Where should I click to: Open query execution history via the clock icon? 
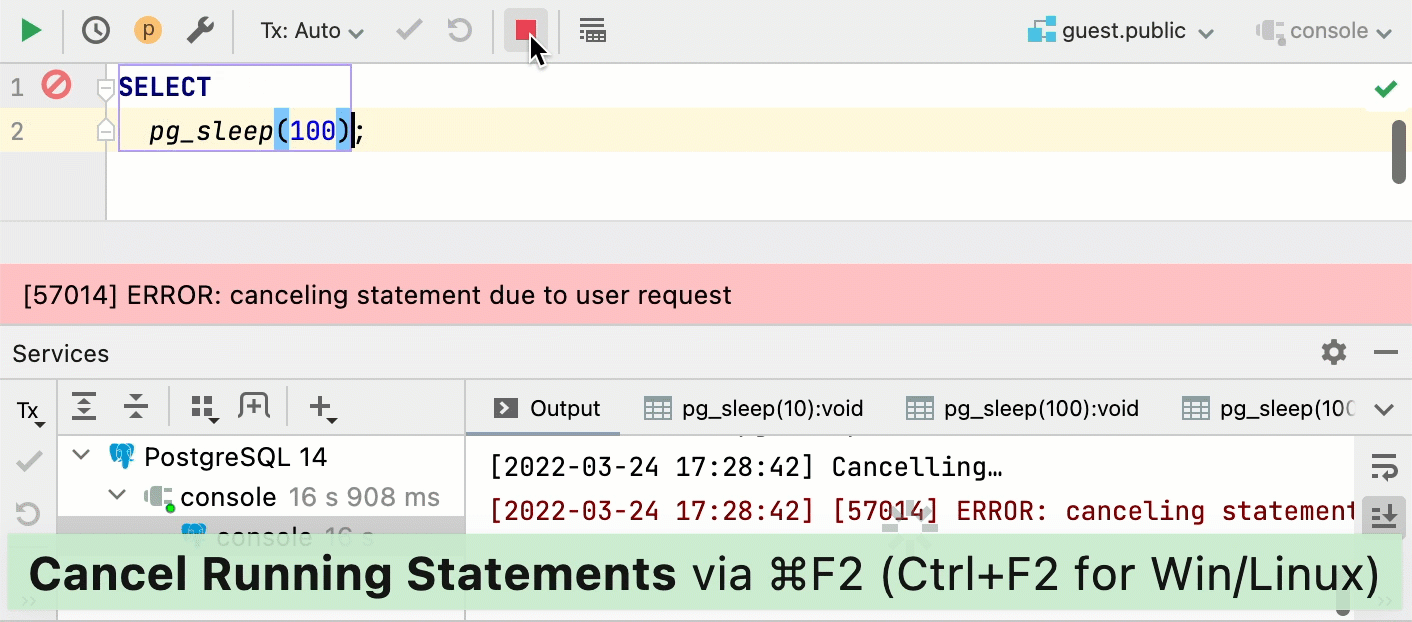coord(96,30)
